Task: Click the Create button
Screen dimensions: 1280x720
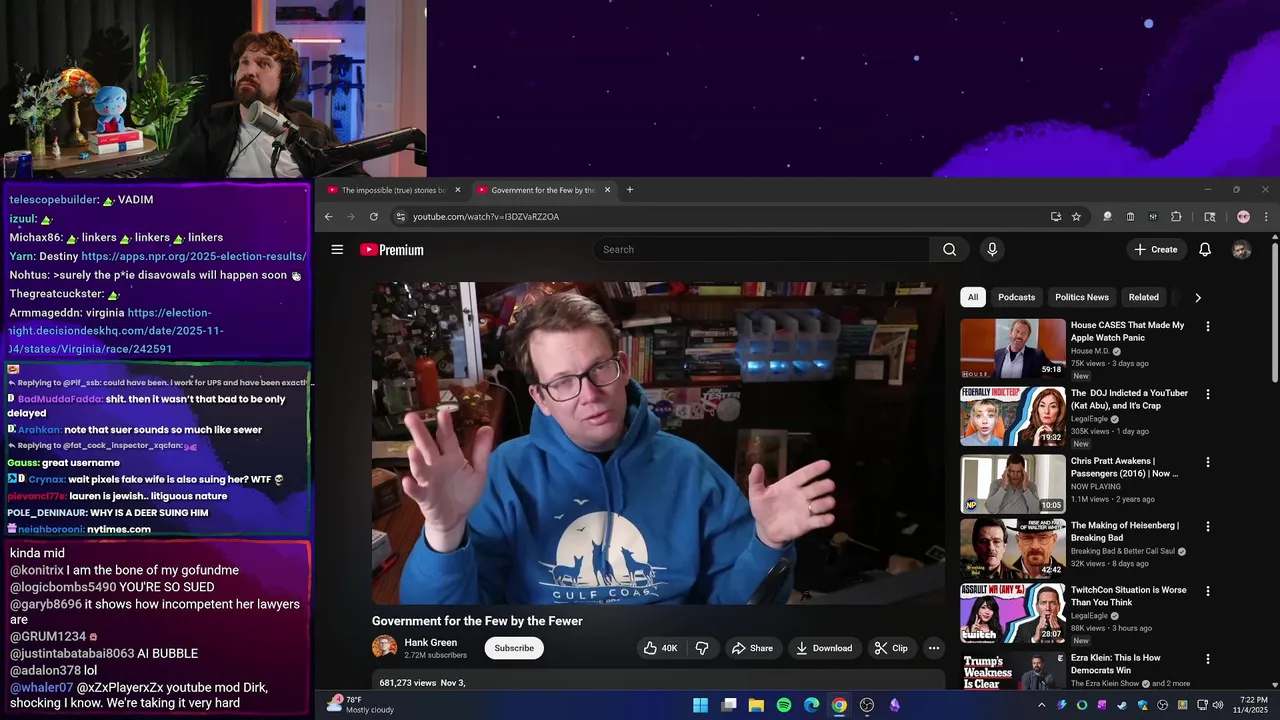Action: tap(1156, 250)
